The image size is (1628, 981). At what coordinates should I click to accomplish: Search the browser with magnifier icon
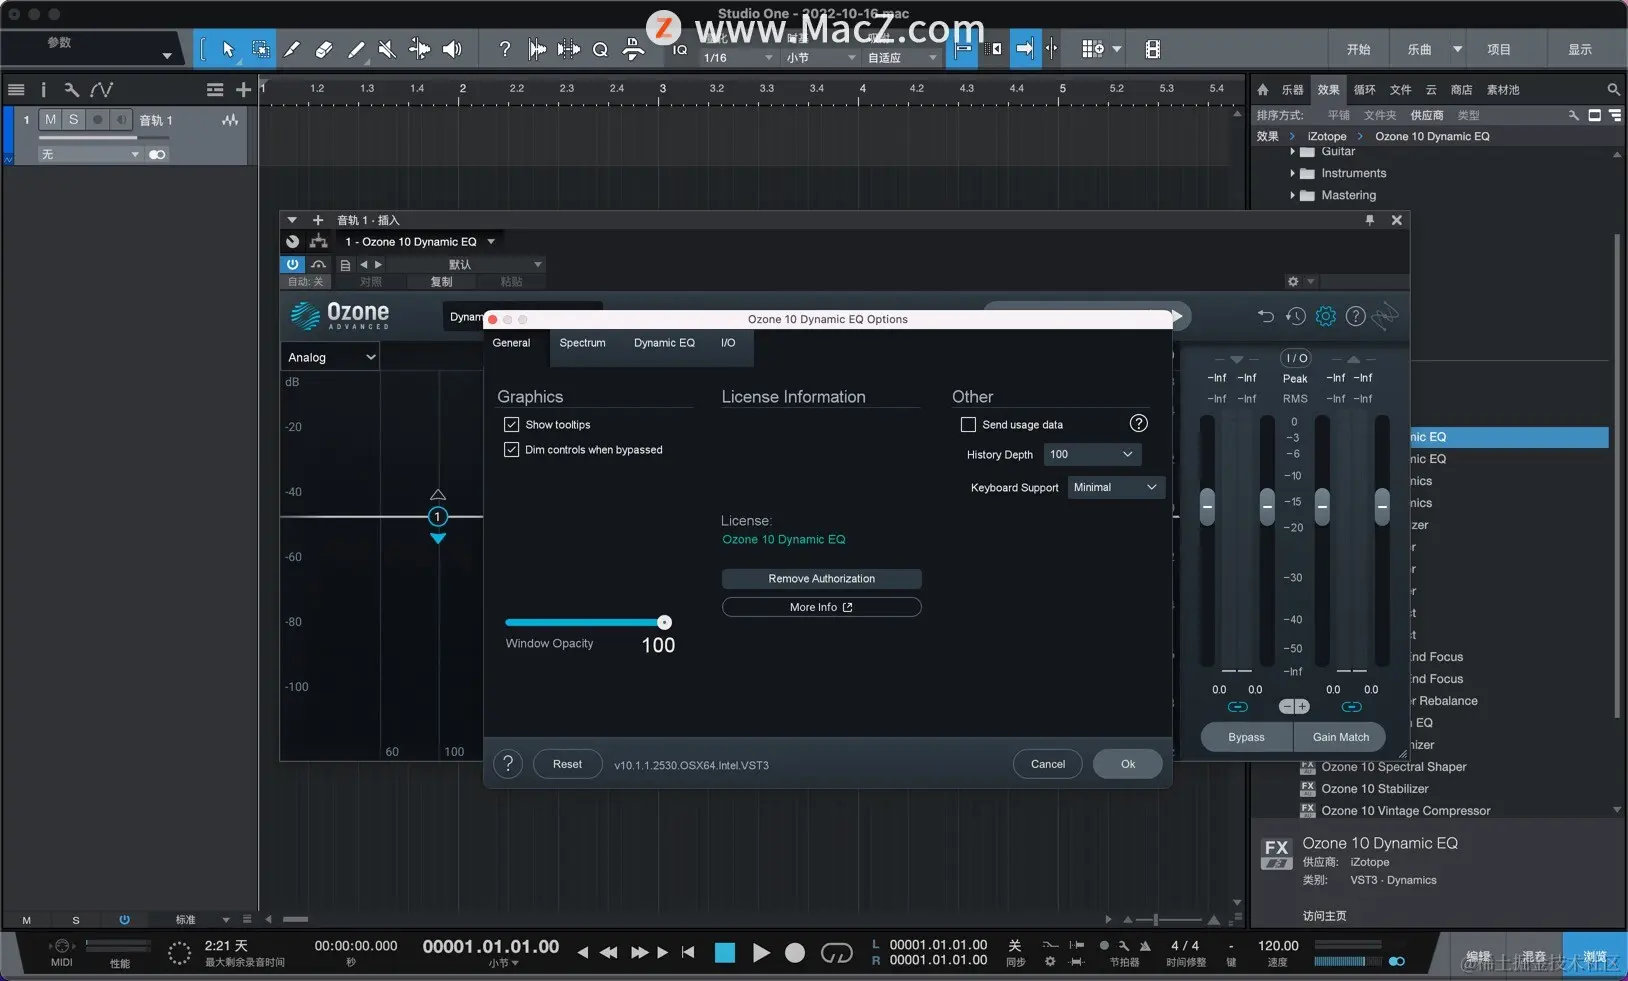[1613, 89]
